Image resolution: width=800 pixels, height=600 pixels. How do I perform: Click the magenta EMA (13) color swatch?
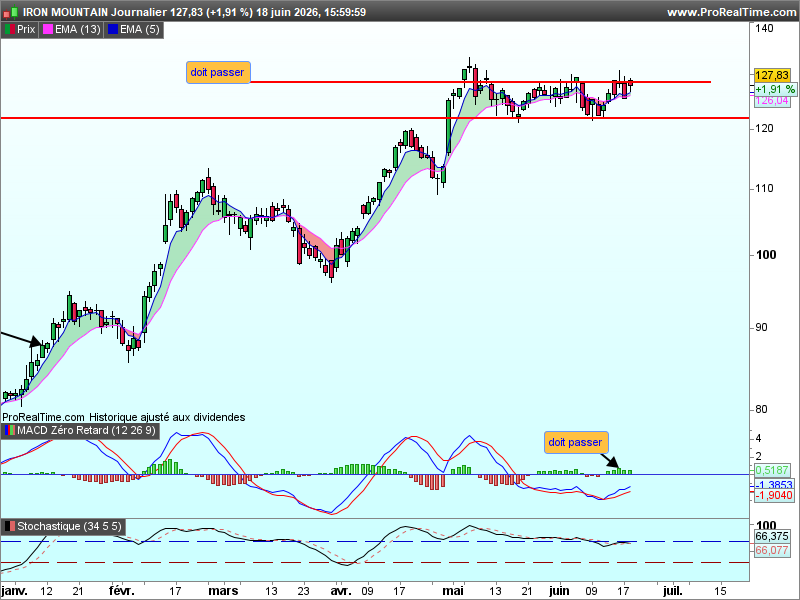(x=48, y=30)
